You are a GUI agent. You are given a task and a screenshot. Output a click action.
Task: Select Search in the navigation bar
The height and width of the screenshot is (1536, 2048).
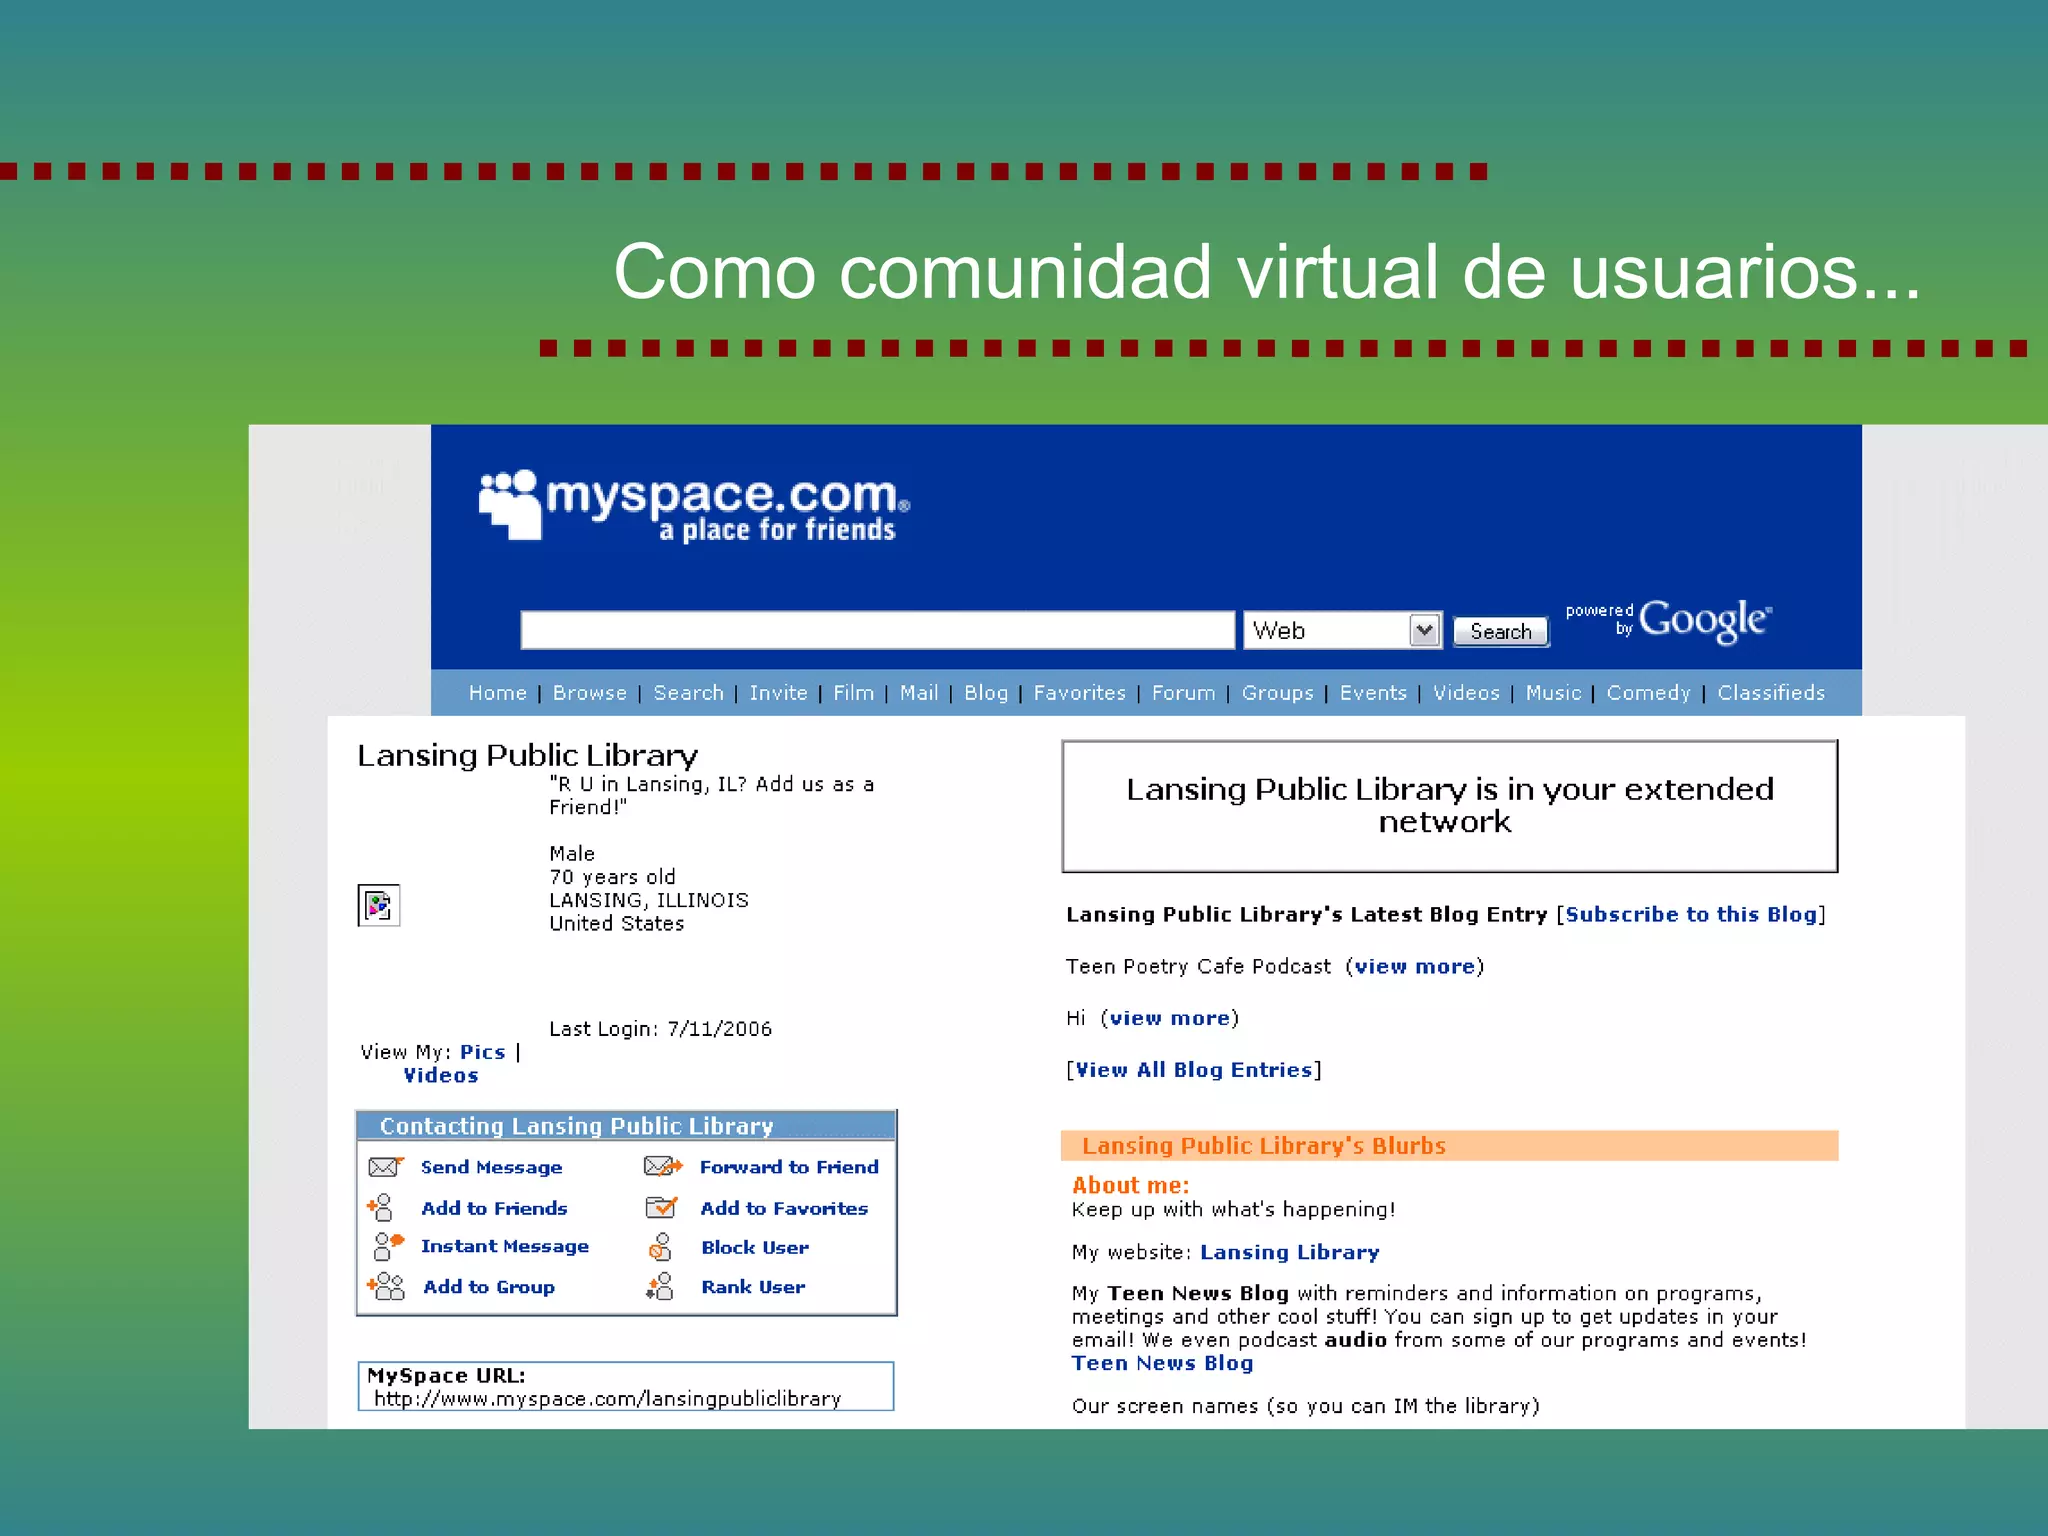tap(689, 693)
